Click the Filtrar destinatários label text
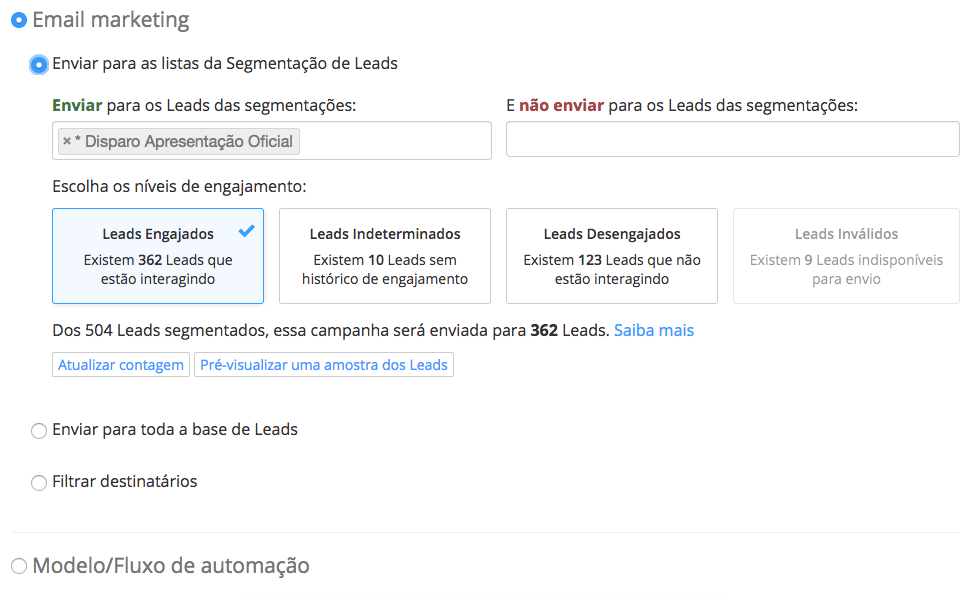The width and height of the screenshot is (971, 594). (x=124, y=481)
